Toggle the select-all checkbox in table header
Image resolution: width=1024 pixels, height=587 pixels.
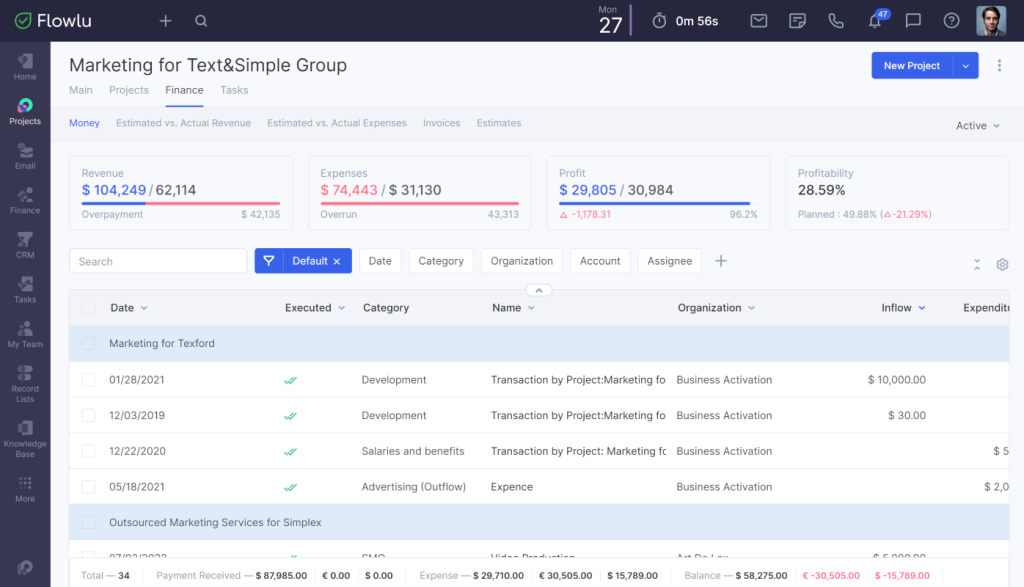88,308
